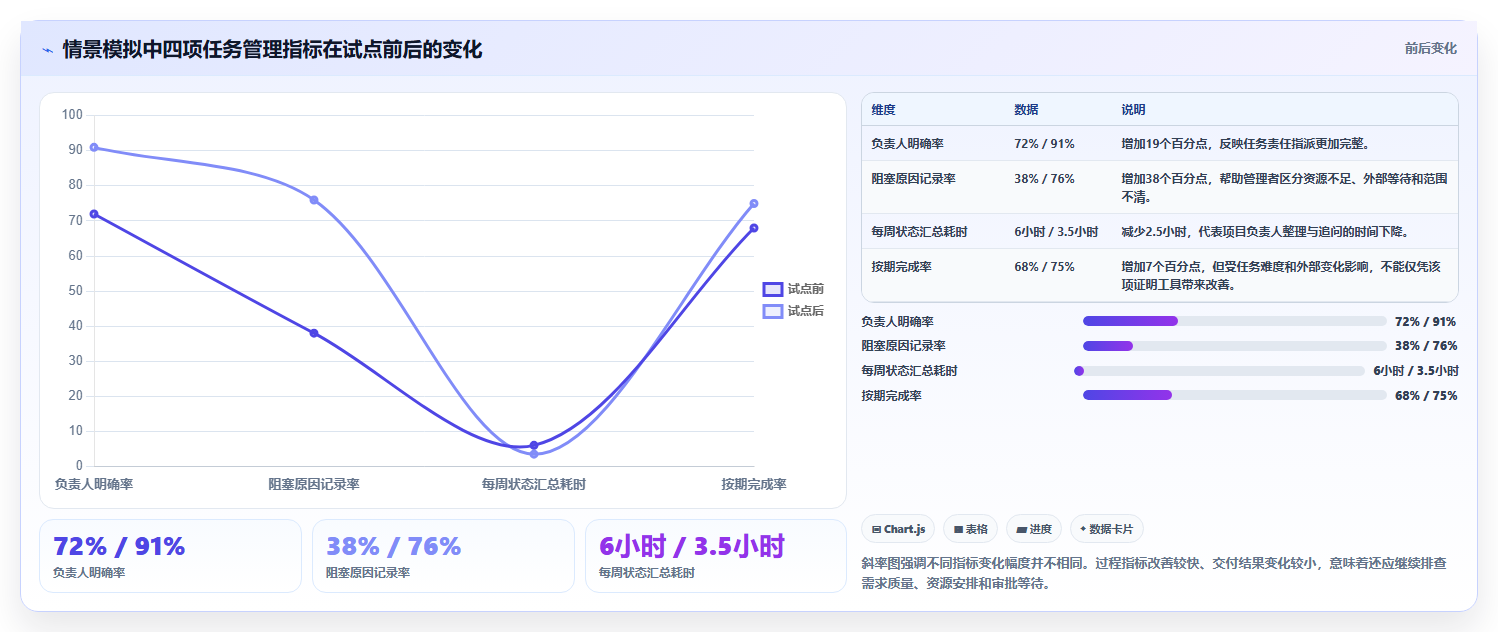Click the 按期完成率 x-axis label
The height and width of the screenshot is (632, 1498).
click(754, 484)
